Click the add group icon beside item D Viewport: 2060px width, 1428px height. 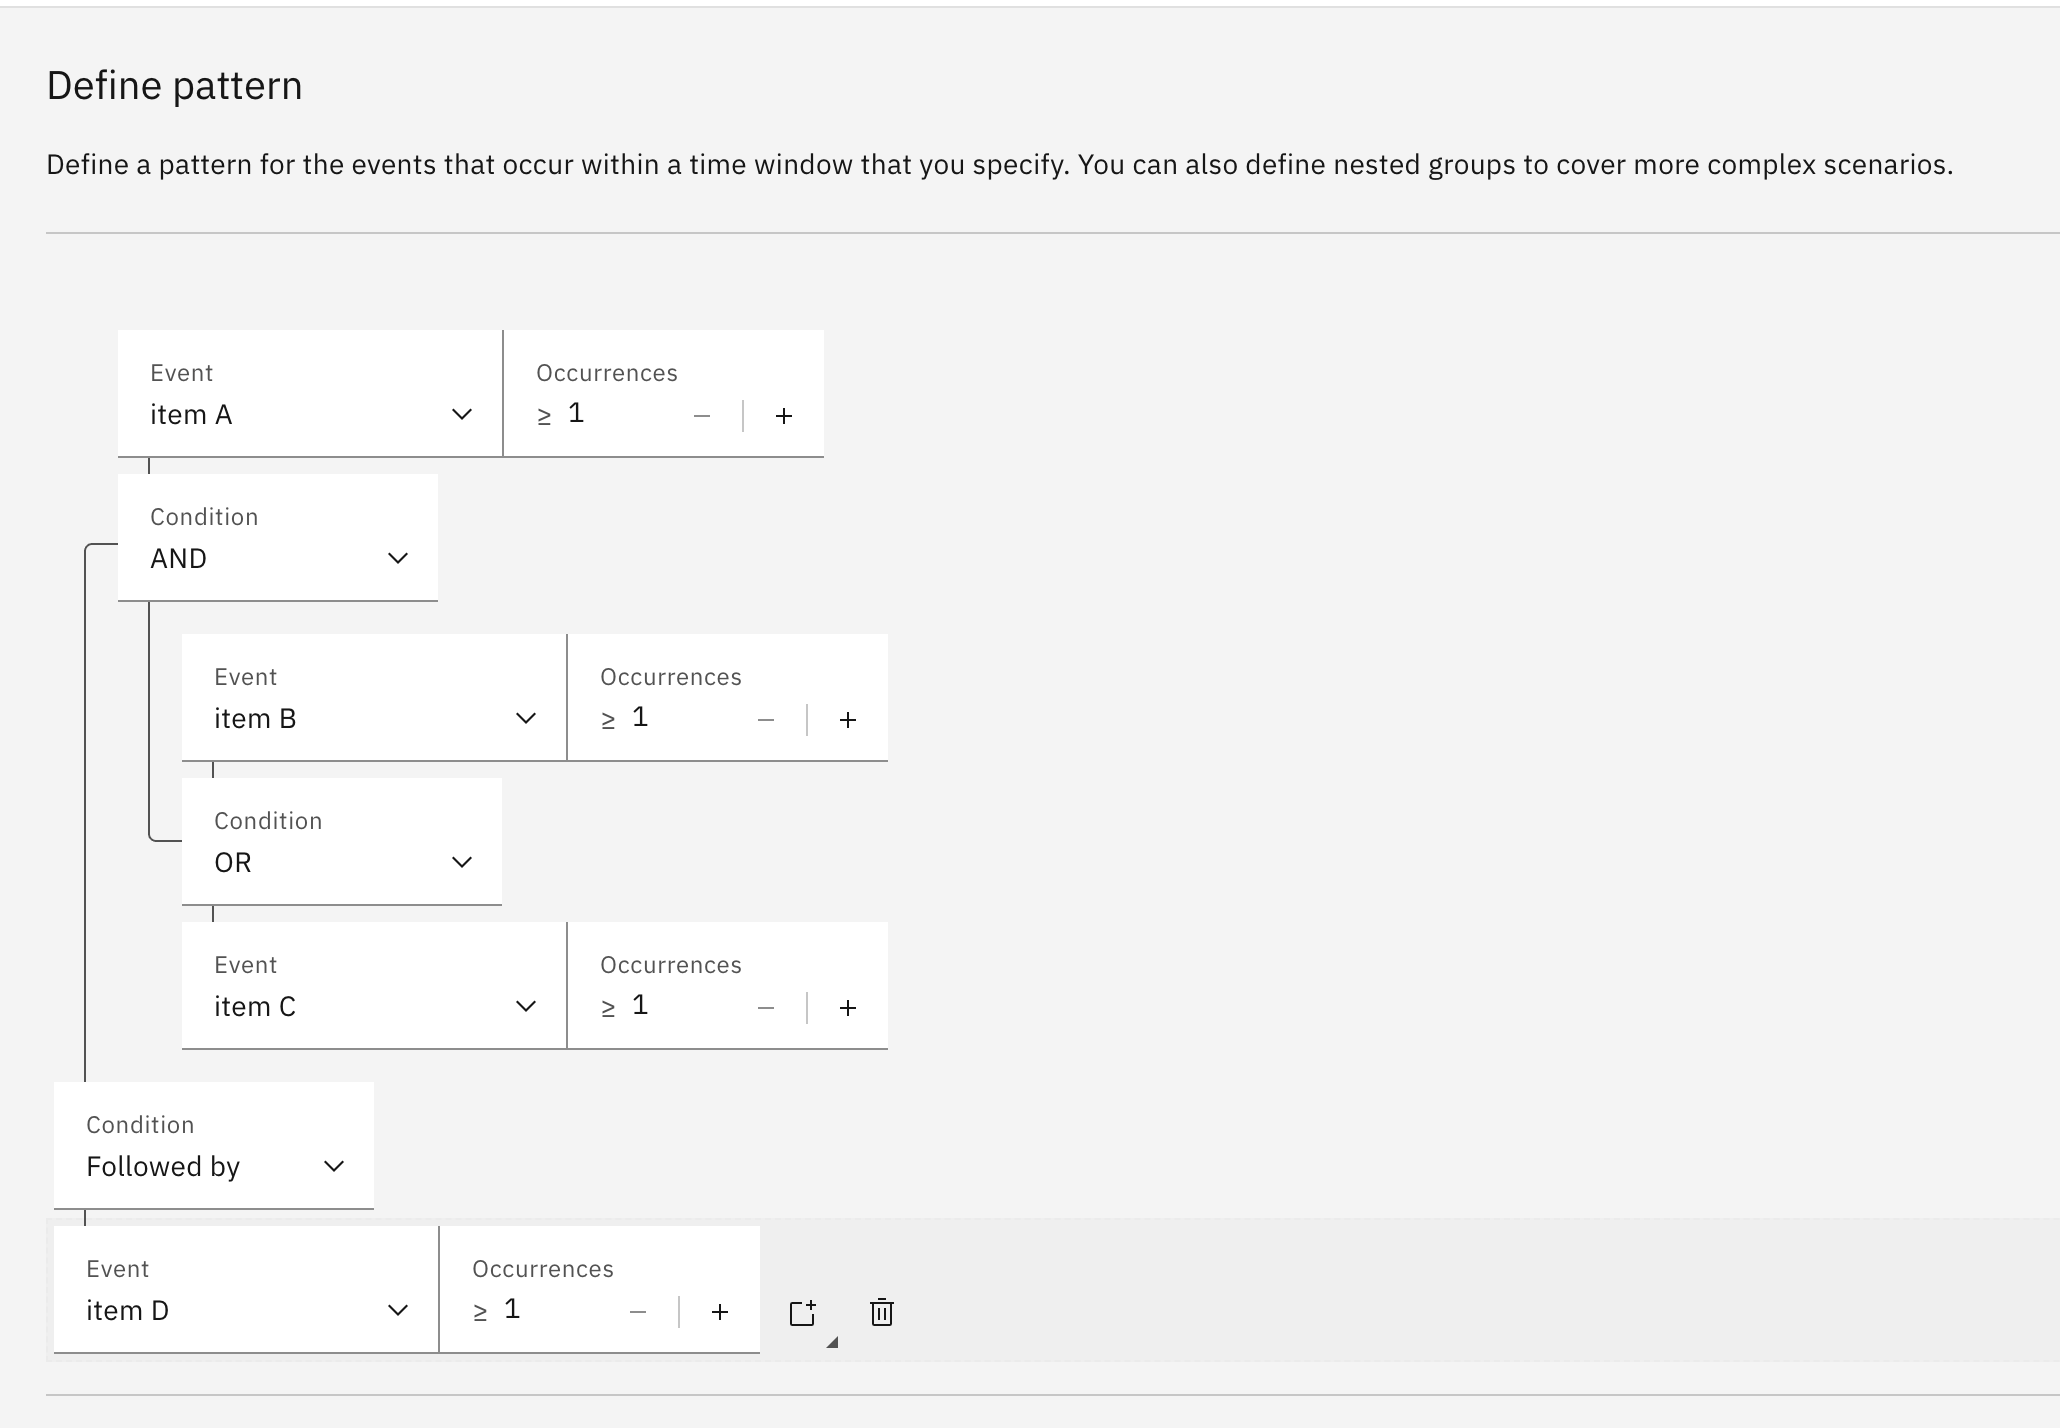[803, 1312]
